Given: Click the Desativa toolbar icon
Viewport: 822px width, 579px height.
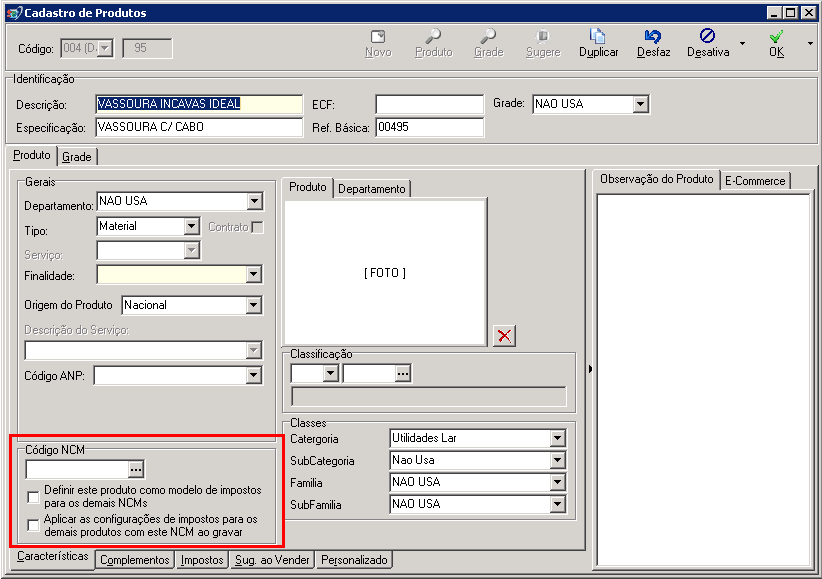Looking at the screenshot, I should coord(707,36).
